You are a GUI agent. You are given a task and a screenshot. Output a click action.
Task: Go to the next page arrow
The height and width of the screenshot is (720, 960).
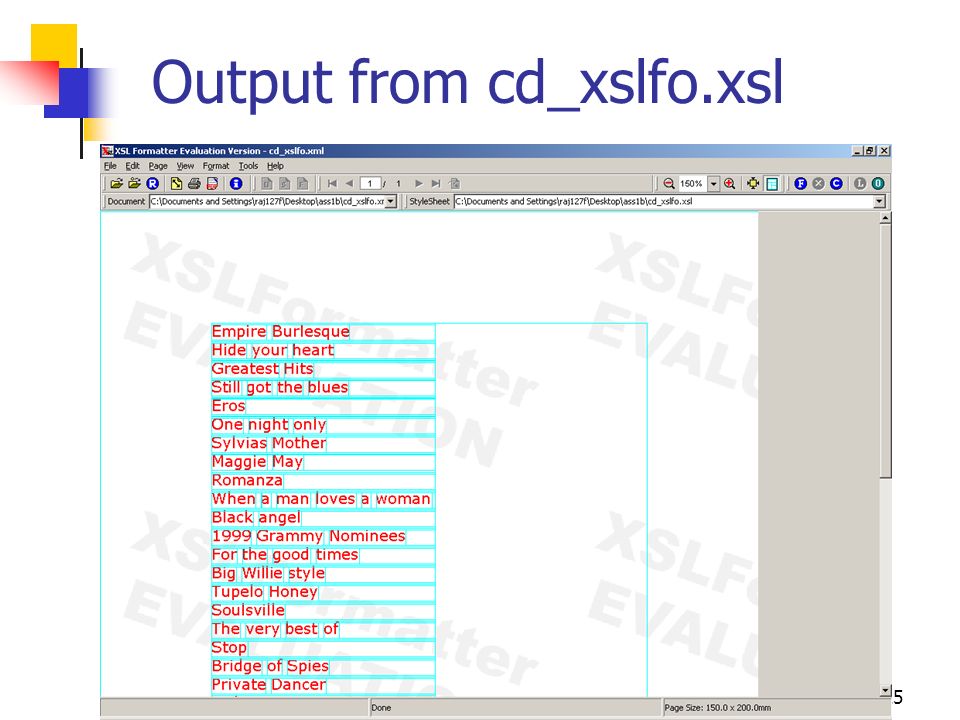pyautogui.click(x=419, y=183)
